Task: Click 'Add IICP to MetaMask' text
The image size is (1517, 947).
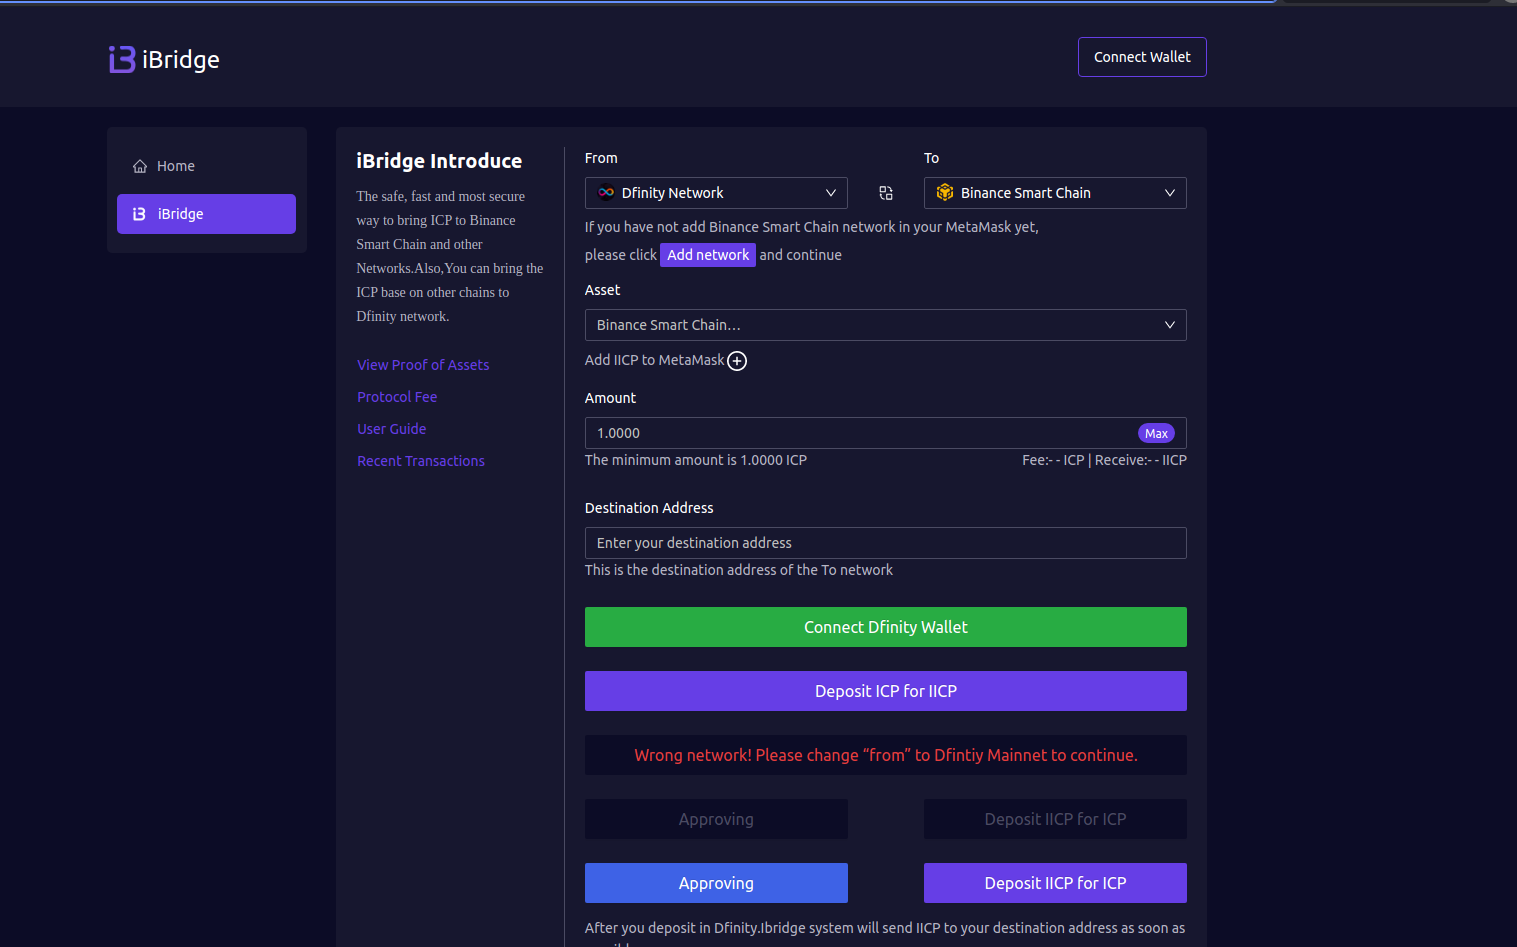Action: (655, 360)
